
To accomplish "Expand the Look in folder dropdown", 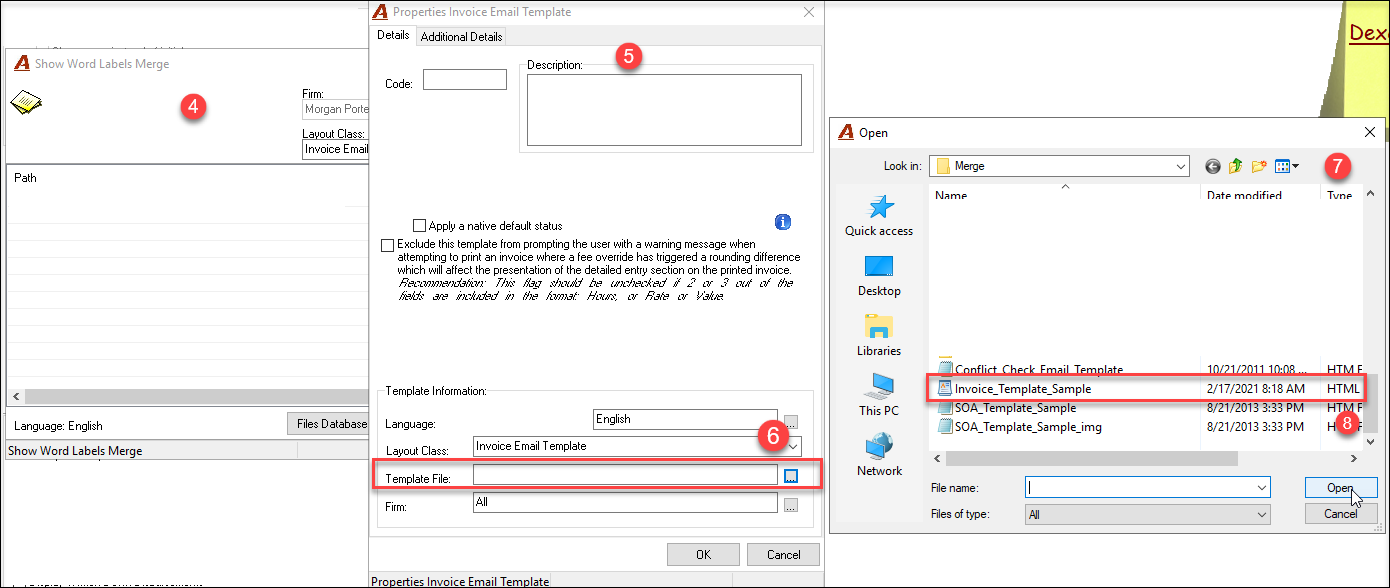I will coord(1180,166).
